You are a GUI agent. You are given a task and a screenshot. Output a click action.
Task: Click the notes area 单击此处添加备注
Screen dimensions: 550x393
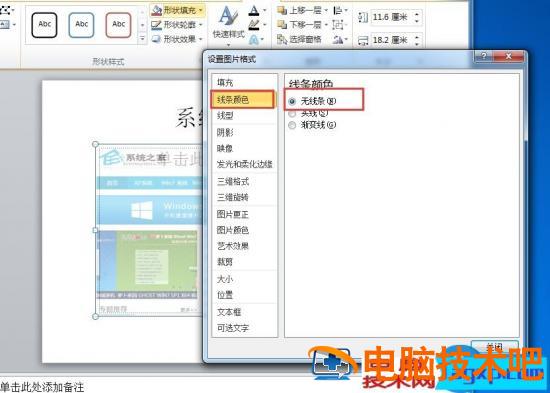[x=42, y=387]
